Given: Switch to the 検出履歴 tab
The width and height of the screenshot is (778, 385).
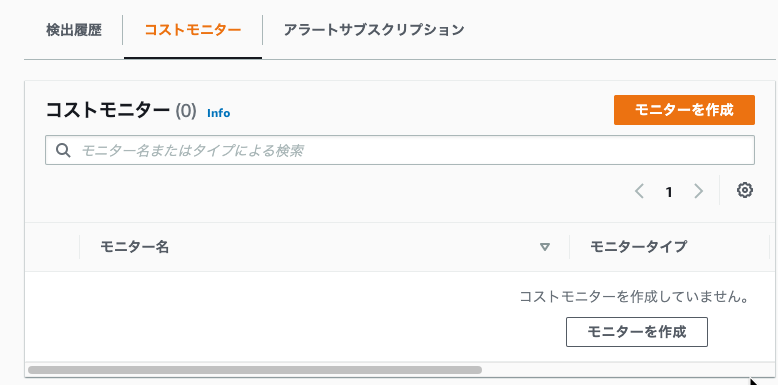Looking at the screenshot, I should [73, 30].
